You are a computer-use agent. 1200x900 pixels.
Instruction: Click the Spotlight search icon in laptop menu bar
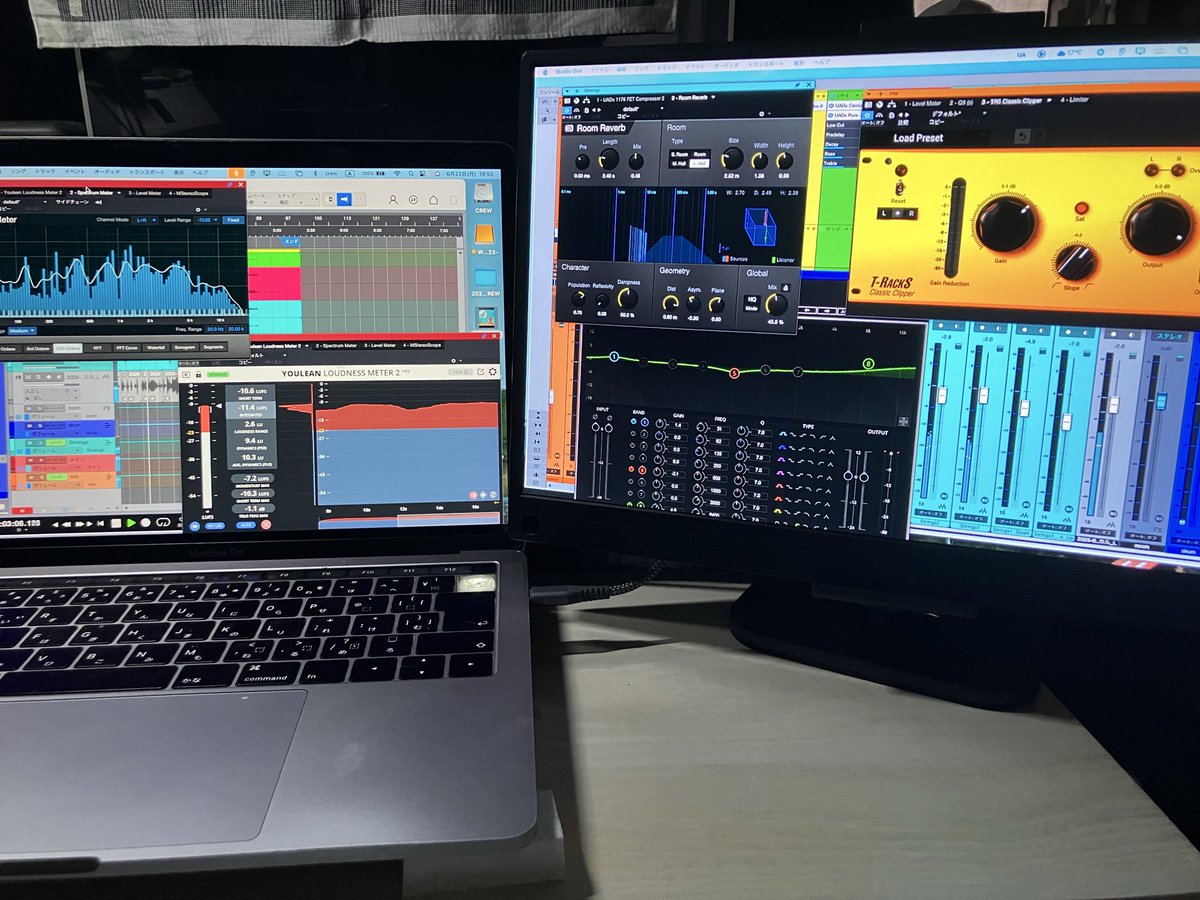(x=410, y=174)
